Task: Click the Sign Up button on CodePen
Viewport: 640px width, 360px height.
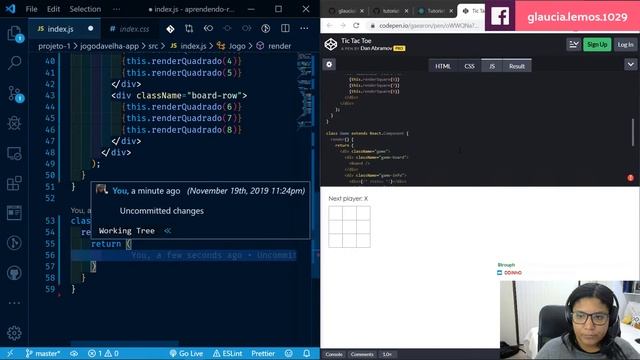Action: pyautogui.click(x=597, y=44)
